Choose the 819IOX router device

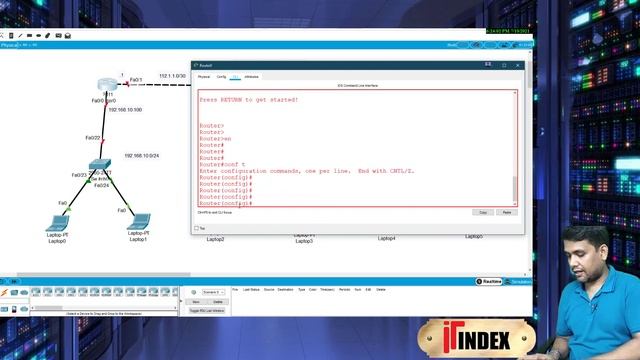pos(95,292)
